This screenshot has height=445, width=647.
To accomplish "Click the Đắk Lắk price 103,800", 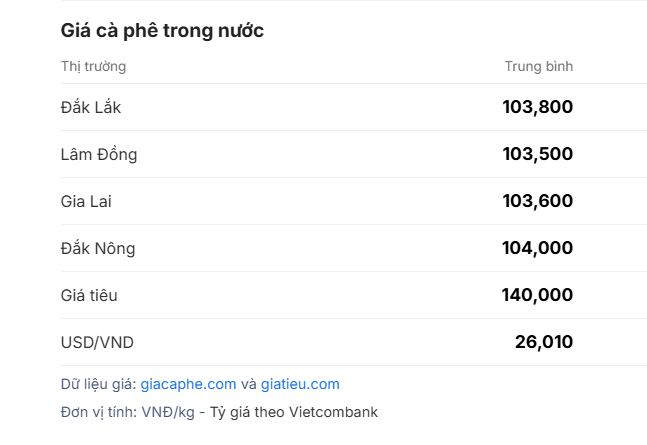I will point(537,107).
